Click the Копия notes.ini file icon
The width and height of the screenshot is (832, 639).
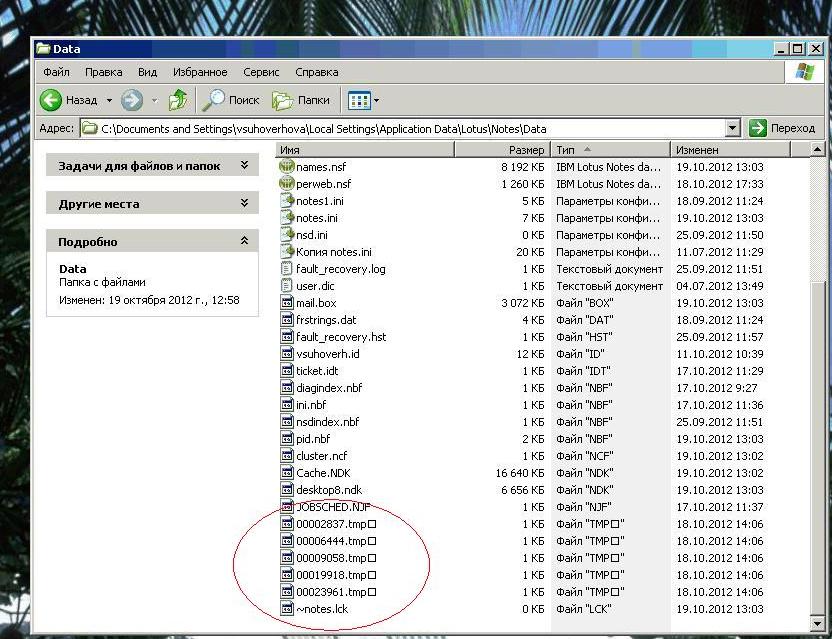coord(287,252)
